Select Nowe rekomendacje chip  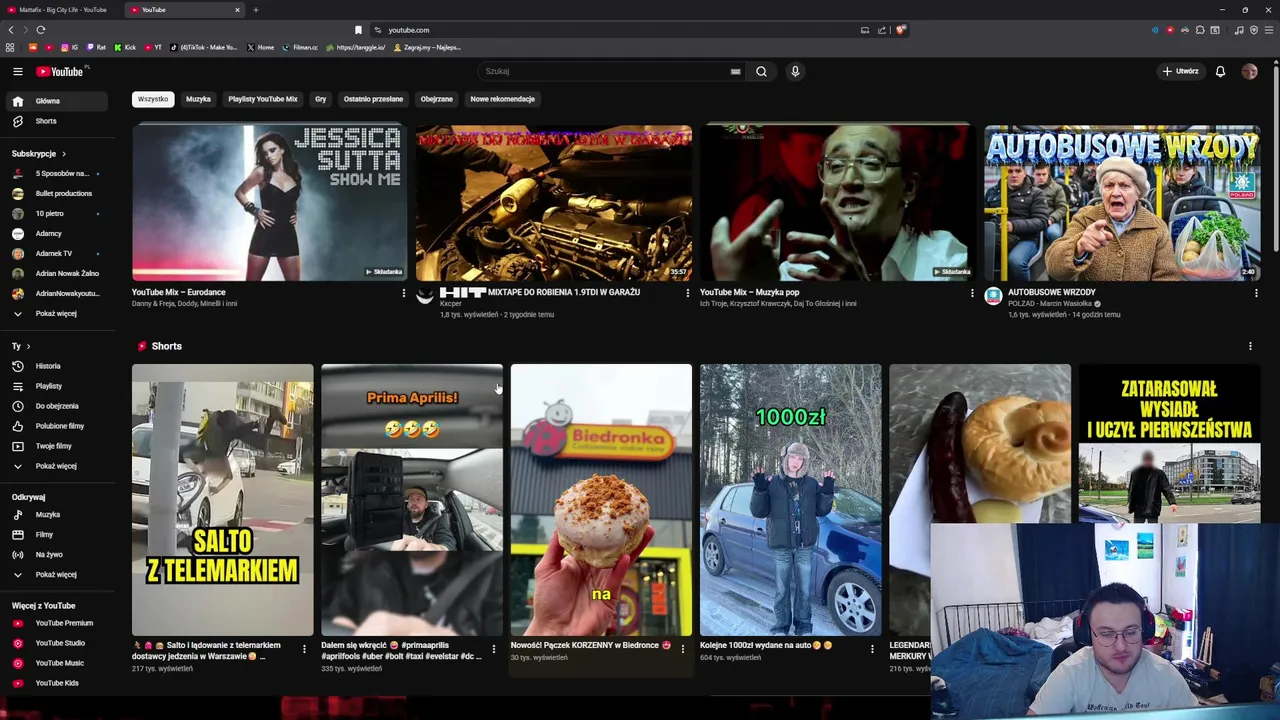502,99
